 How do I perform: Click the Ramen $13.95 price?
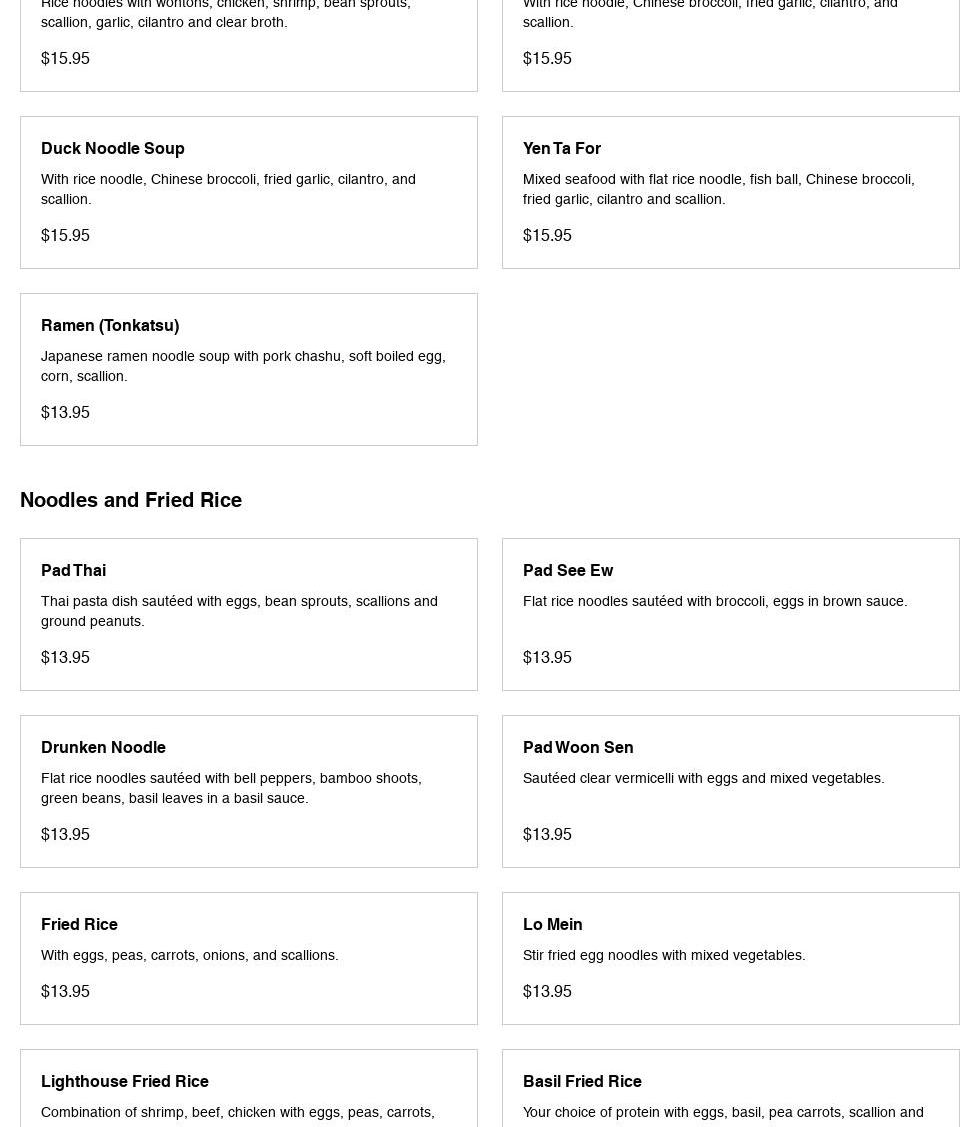pos(65,412)
